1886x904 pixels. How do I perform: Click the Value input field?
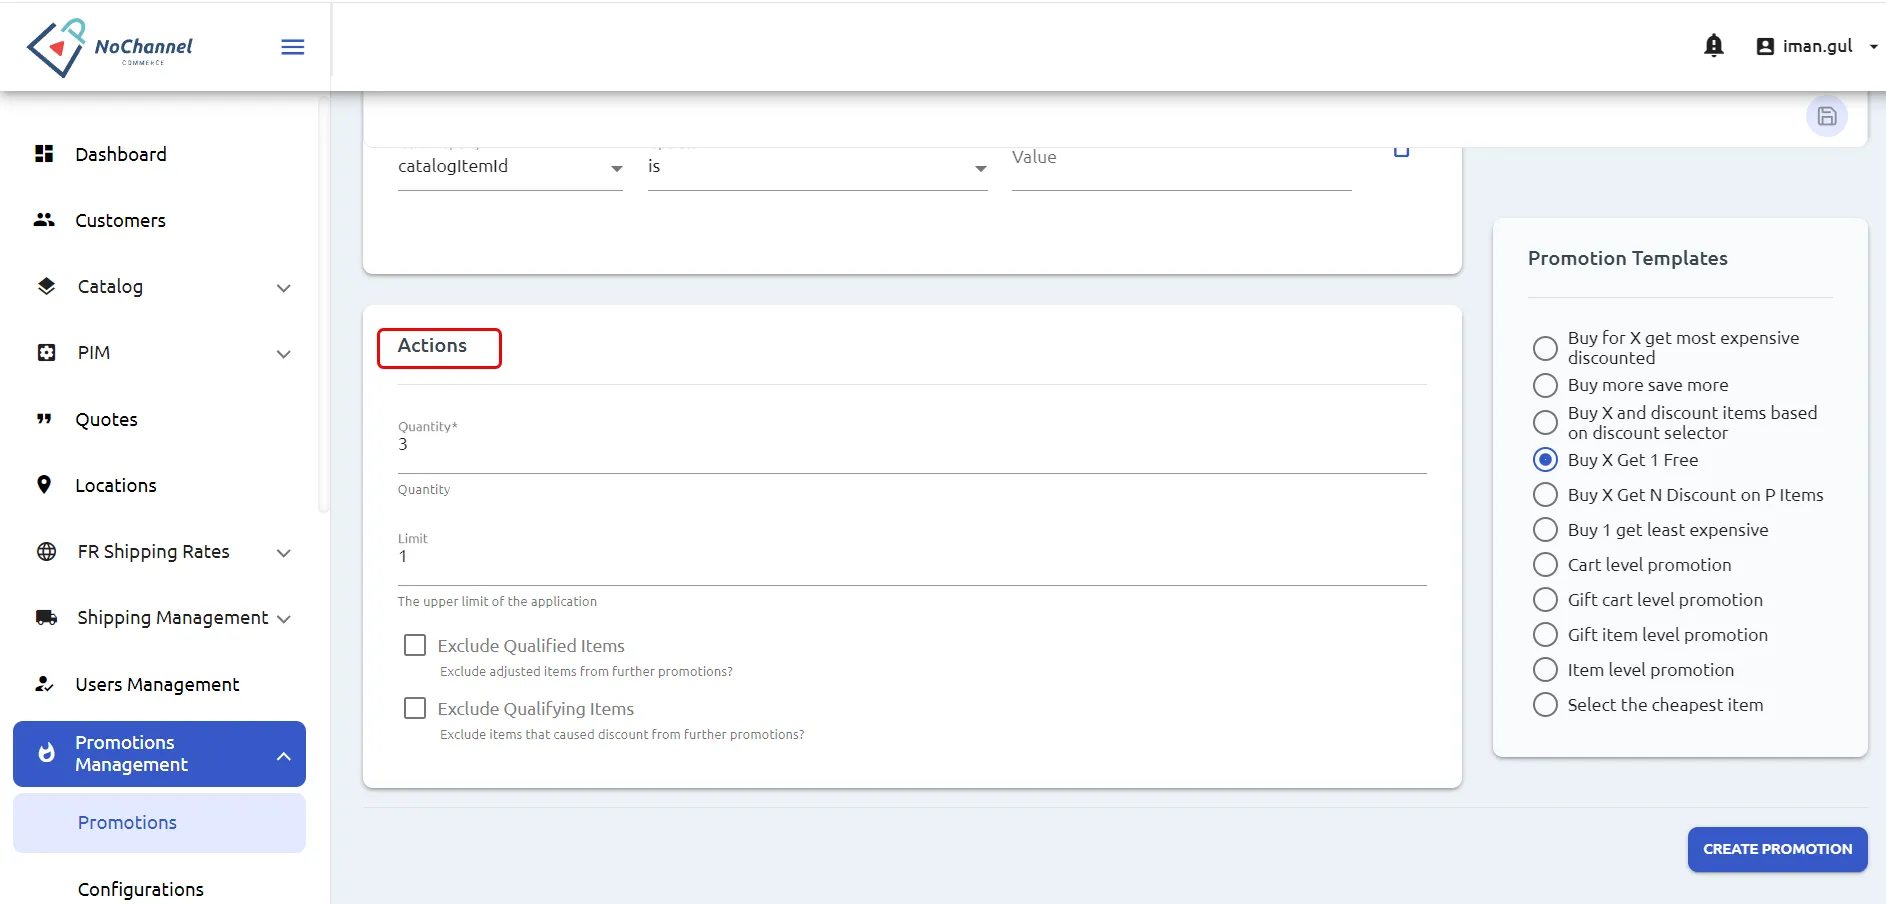[1181, 167]
